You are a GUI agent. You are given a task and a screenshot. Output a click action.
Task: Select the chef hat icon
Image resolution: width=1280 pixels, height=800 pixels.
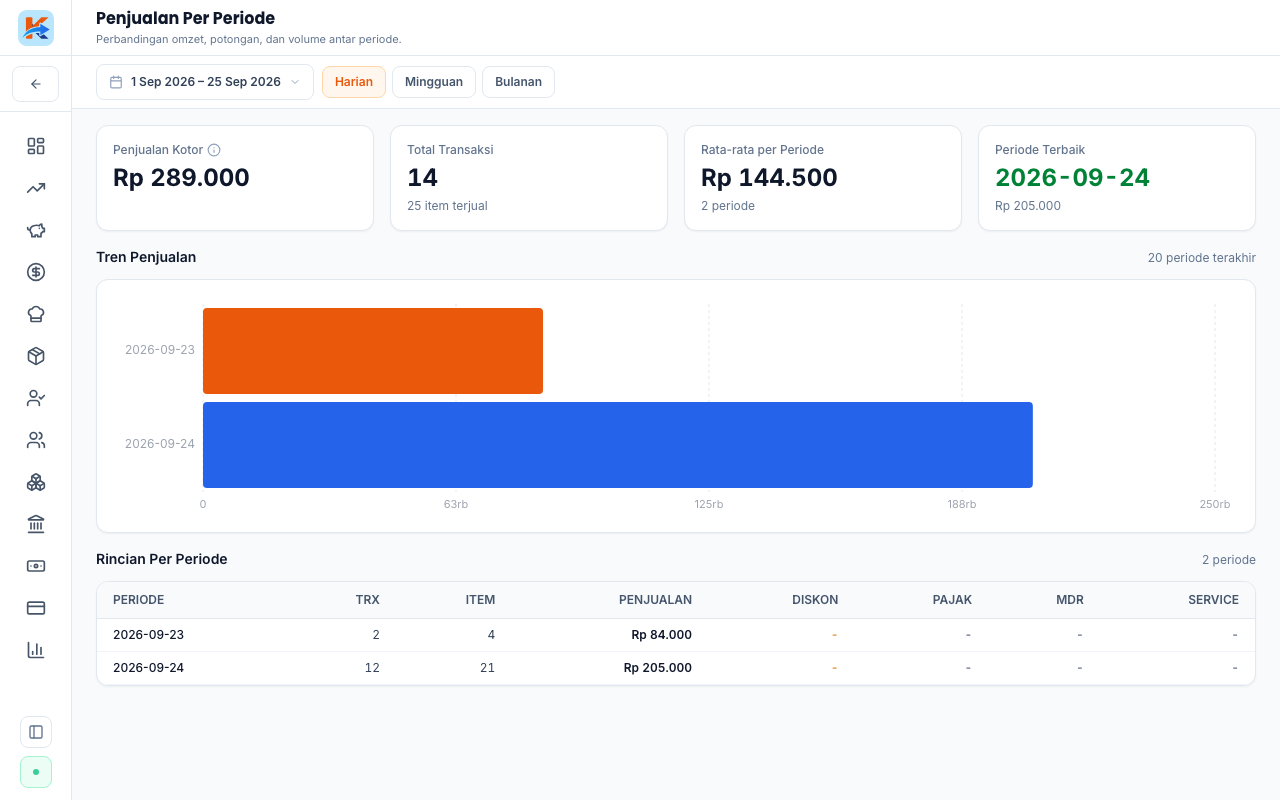click(x=36, y=314)
